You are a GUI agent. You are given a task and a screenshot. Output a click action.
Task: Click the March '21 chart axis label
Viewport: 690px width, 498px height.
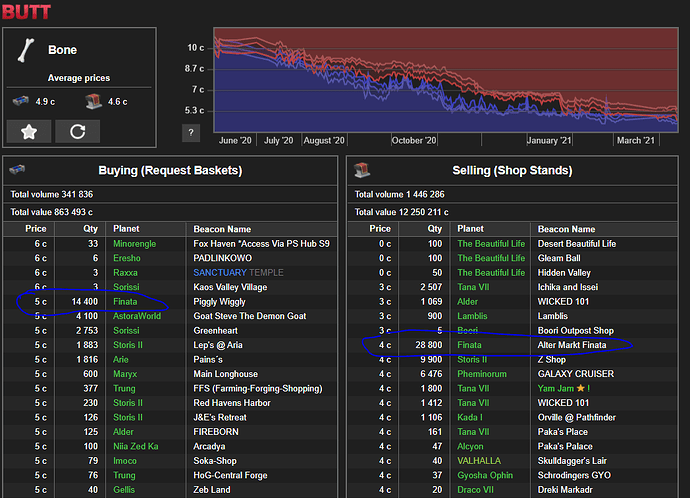(x=635, y=140)
